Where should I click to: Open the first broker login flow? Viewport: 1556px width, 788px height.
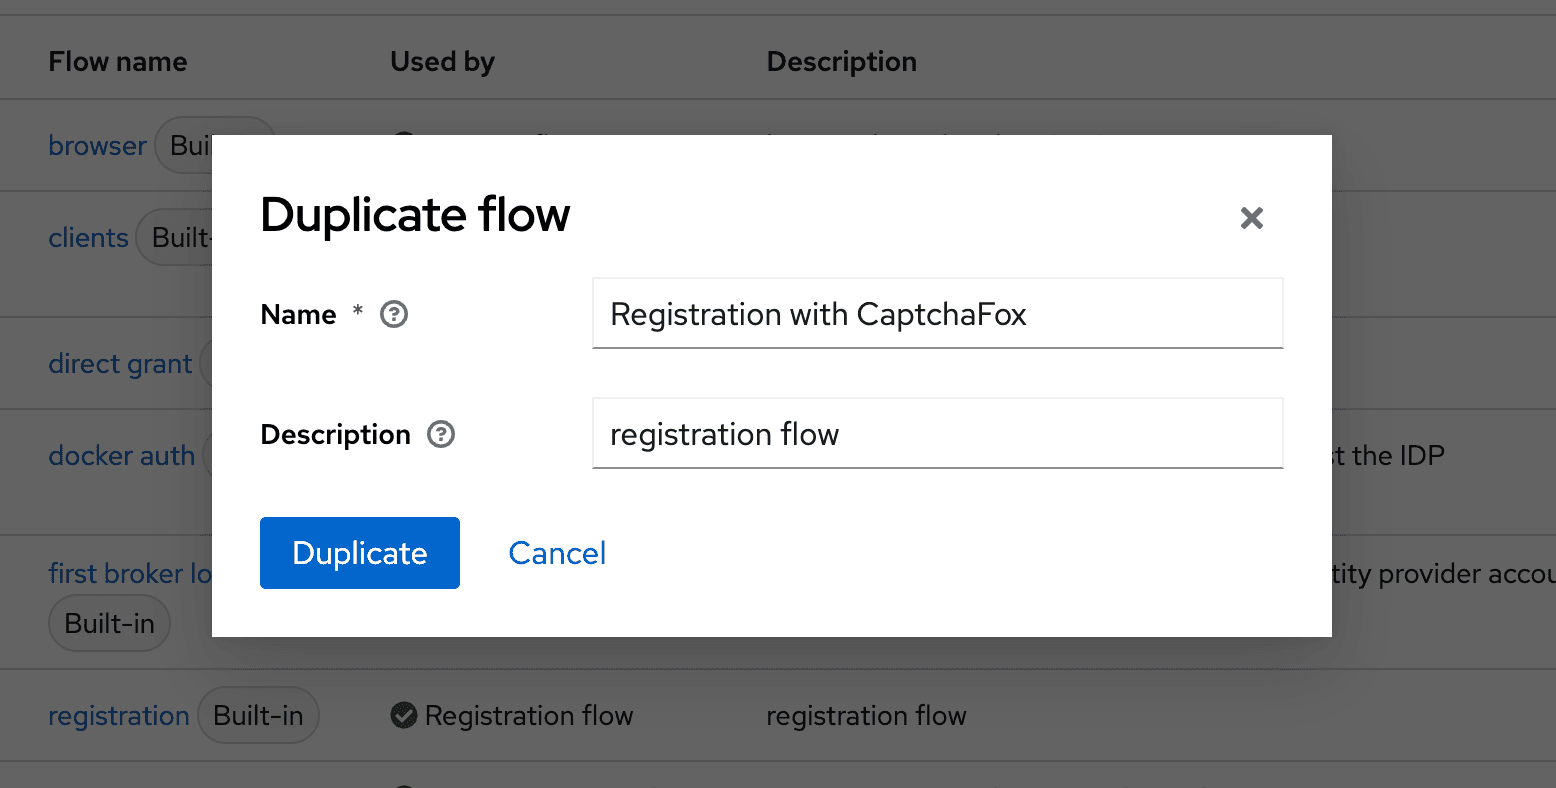[130, 573]
